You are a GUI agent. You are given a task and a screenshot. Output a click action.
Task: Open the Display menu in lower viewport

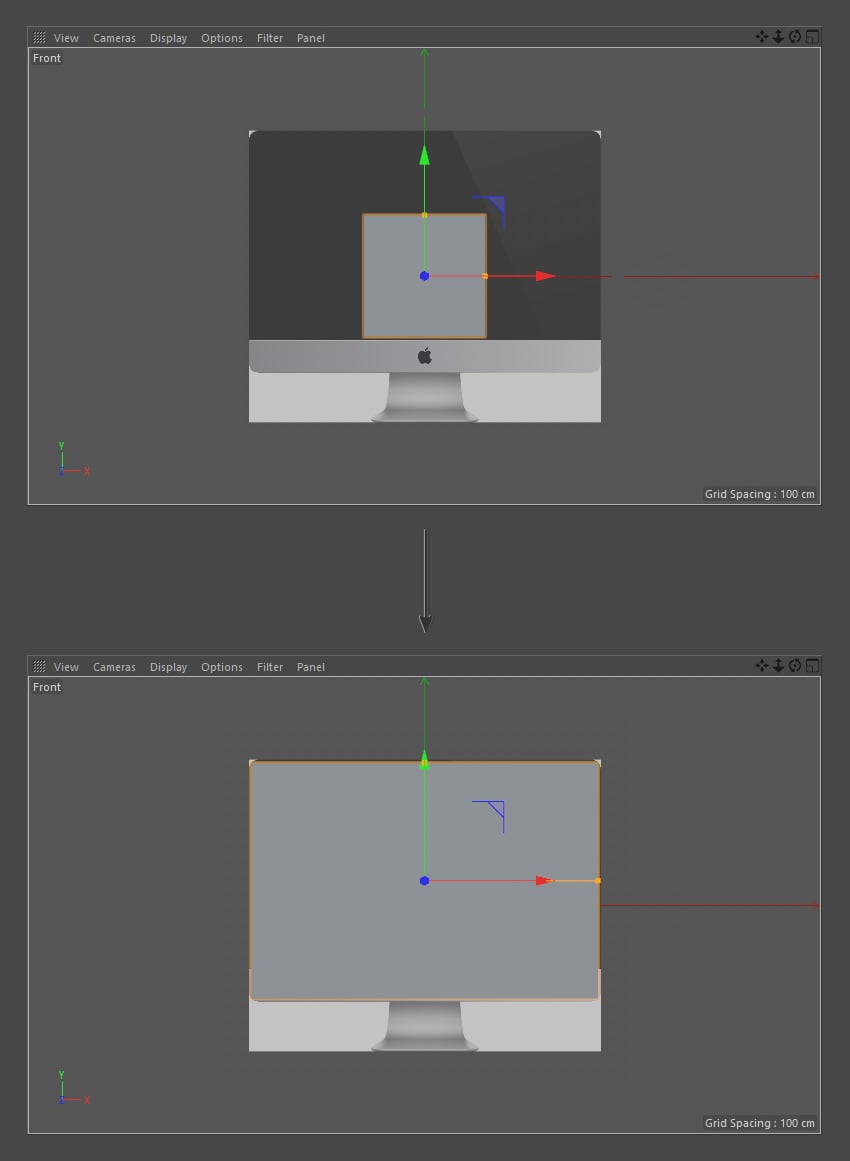168,667
